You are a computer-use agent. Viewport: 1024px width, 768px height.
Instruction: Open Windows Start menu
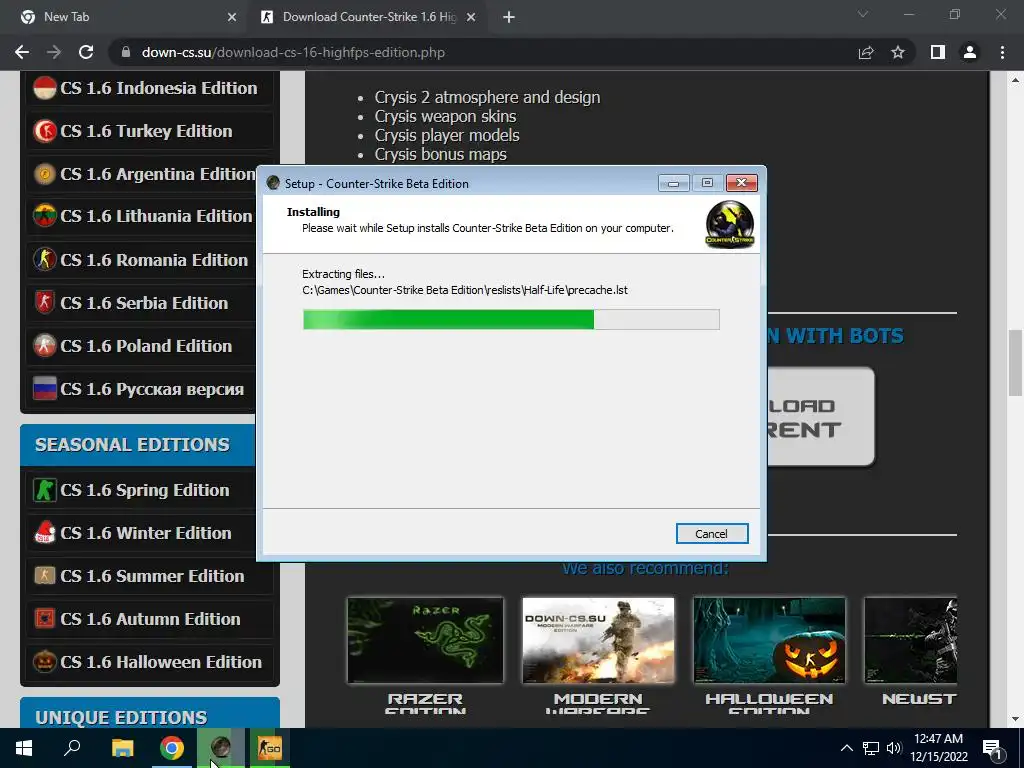click(x=24, y=748)
